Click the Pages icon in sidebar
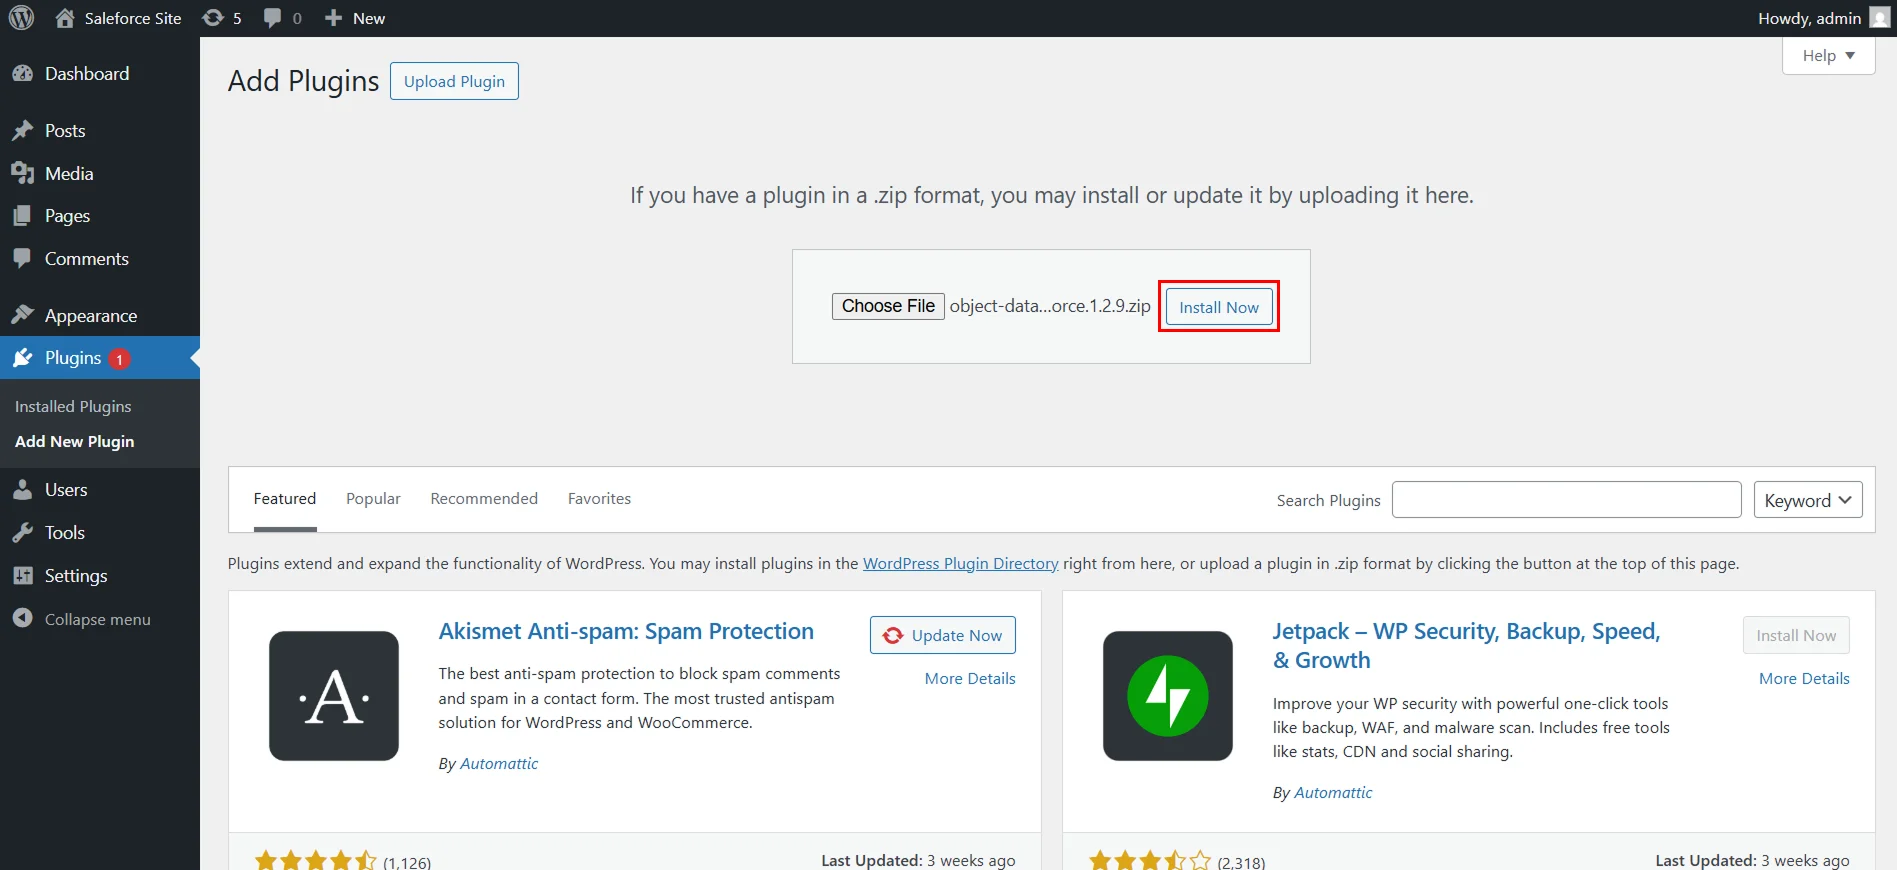The width and height of the screenshot is (1897, 870). 22,216
